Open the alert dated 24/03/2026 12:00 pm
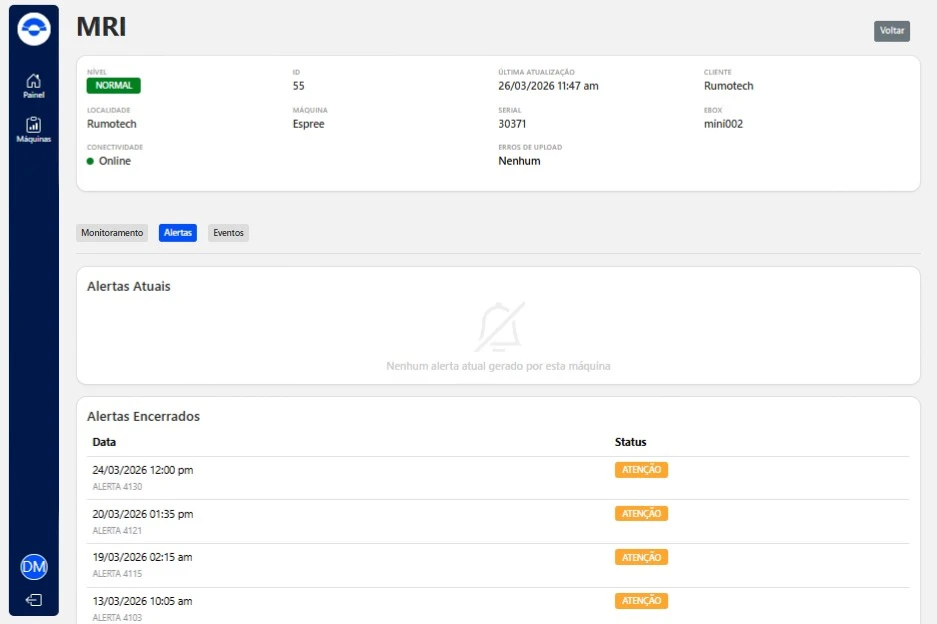Image resolution: width=937 pixels, height=624 pixels. [x=143, y=470]
